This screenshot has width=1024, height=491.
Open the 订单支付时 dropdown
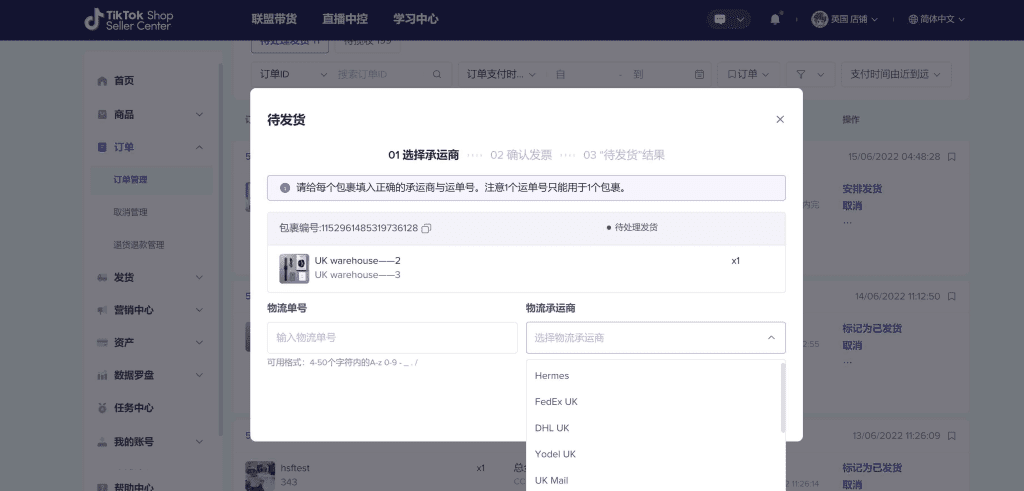pos(501,74)
